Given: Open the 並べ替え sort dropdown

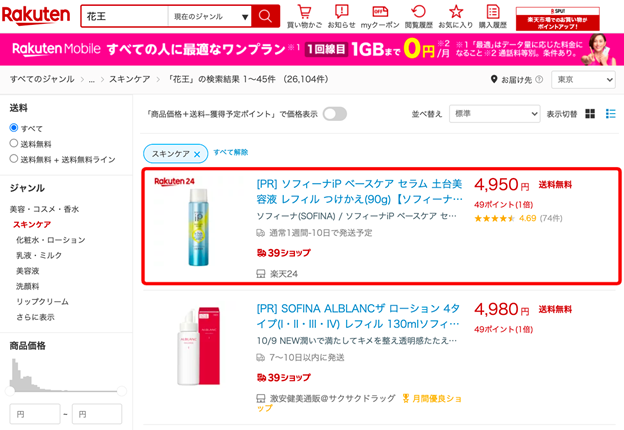Looking at the screenshot, I should [494, 114].
